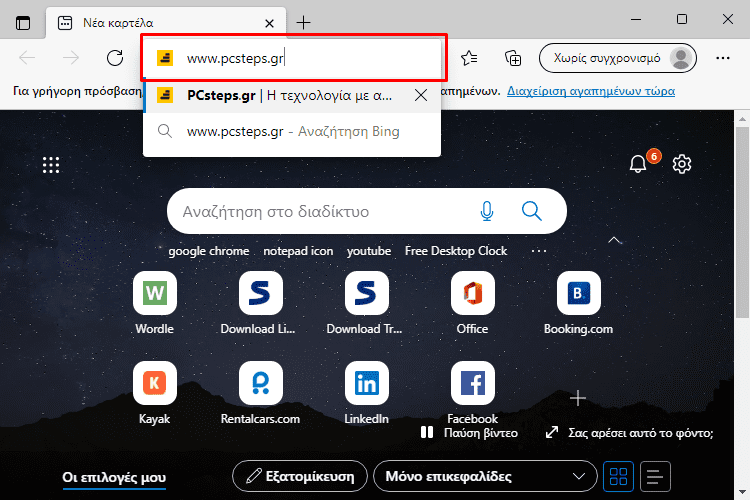Open page settings gear icon

(x=682, y=164)
